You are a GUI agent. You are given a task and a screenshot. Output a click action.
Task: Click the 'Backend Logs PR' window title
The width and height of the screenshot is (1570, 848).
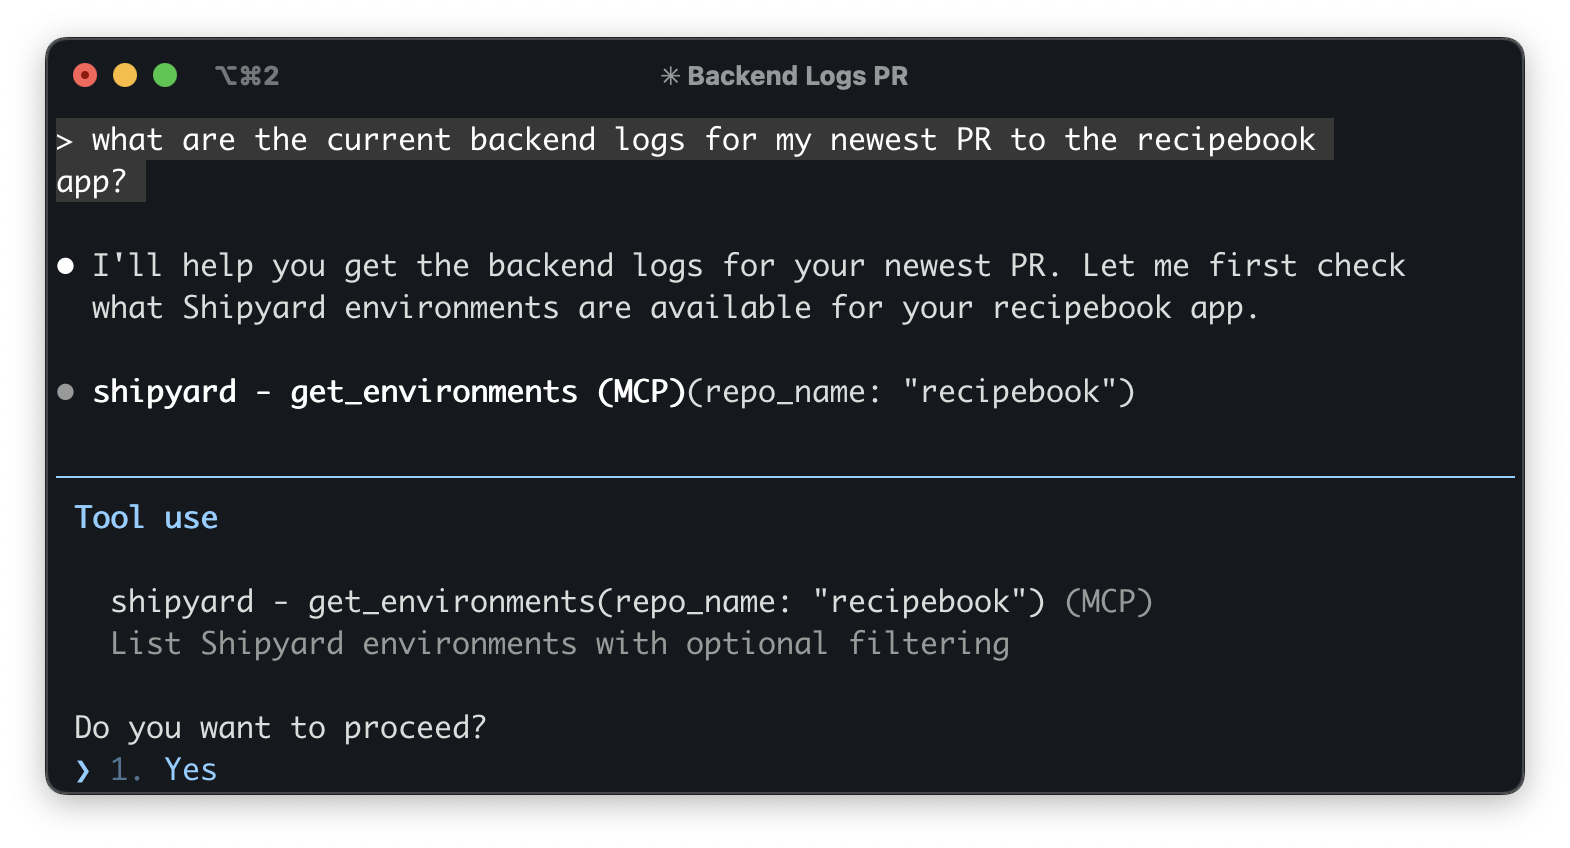(x=797, y=76)
